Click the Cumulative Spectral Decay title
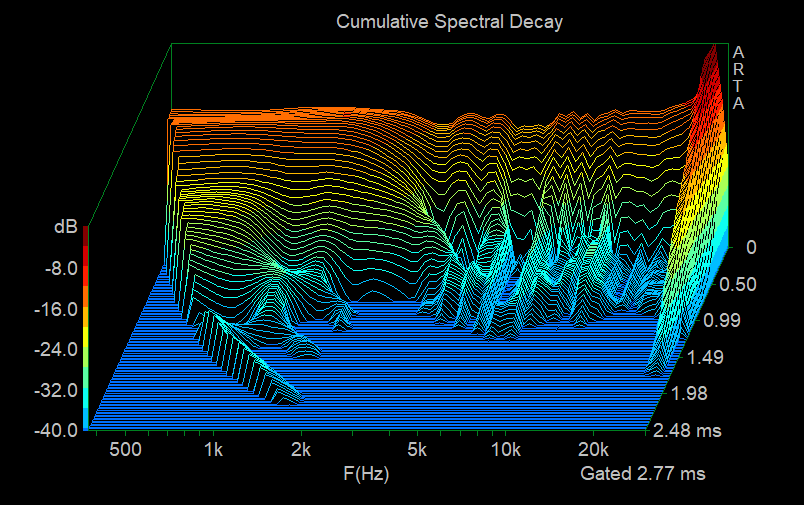This screenshot has width=804, height=505. [x=449, y=21]
